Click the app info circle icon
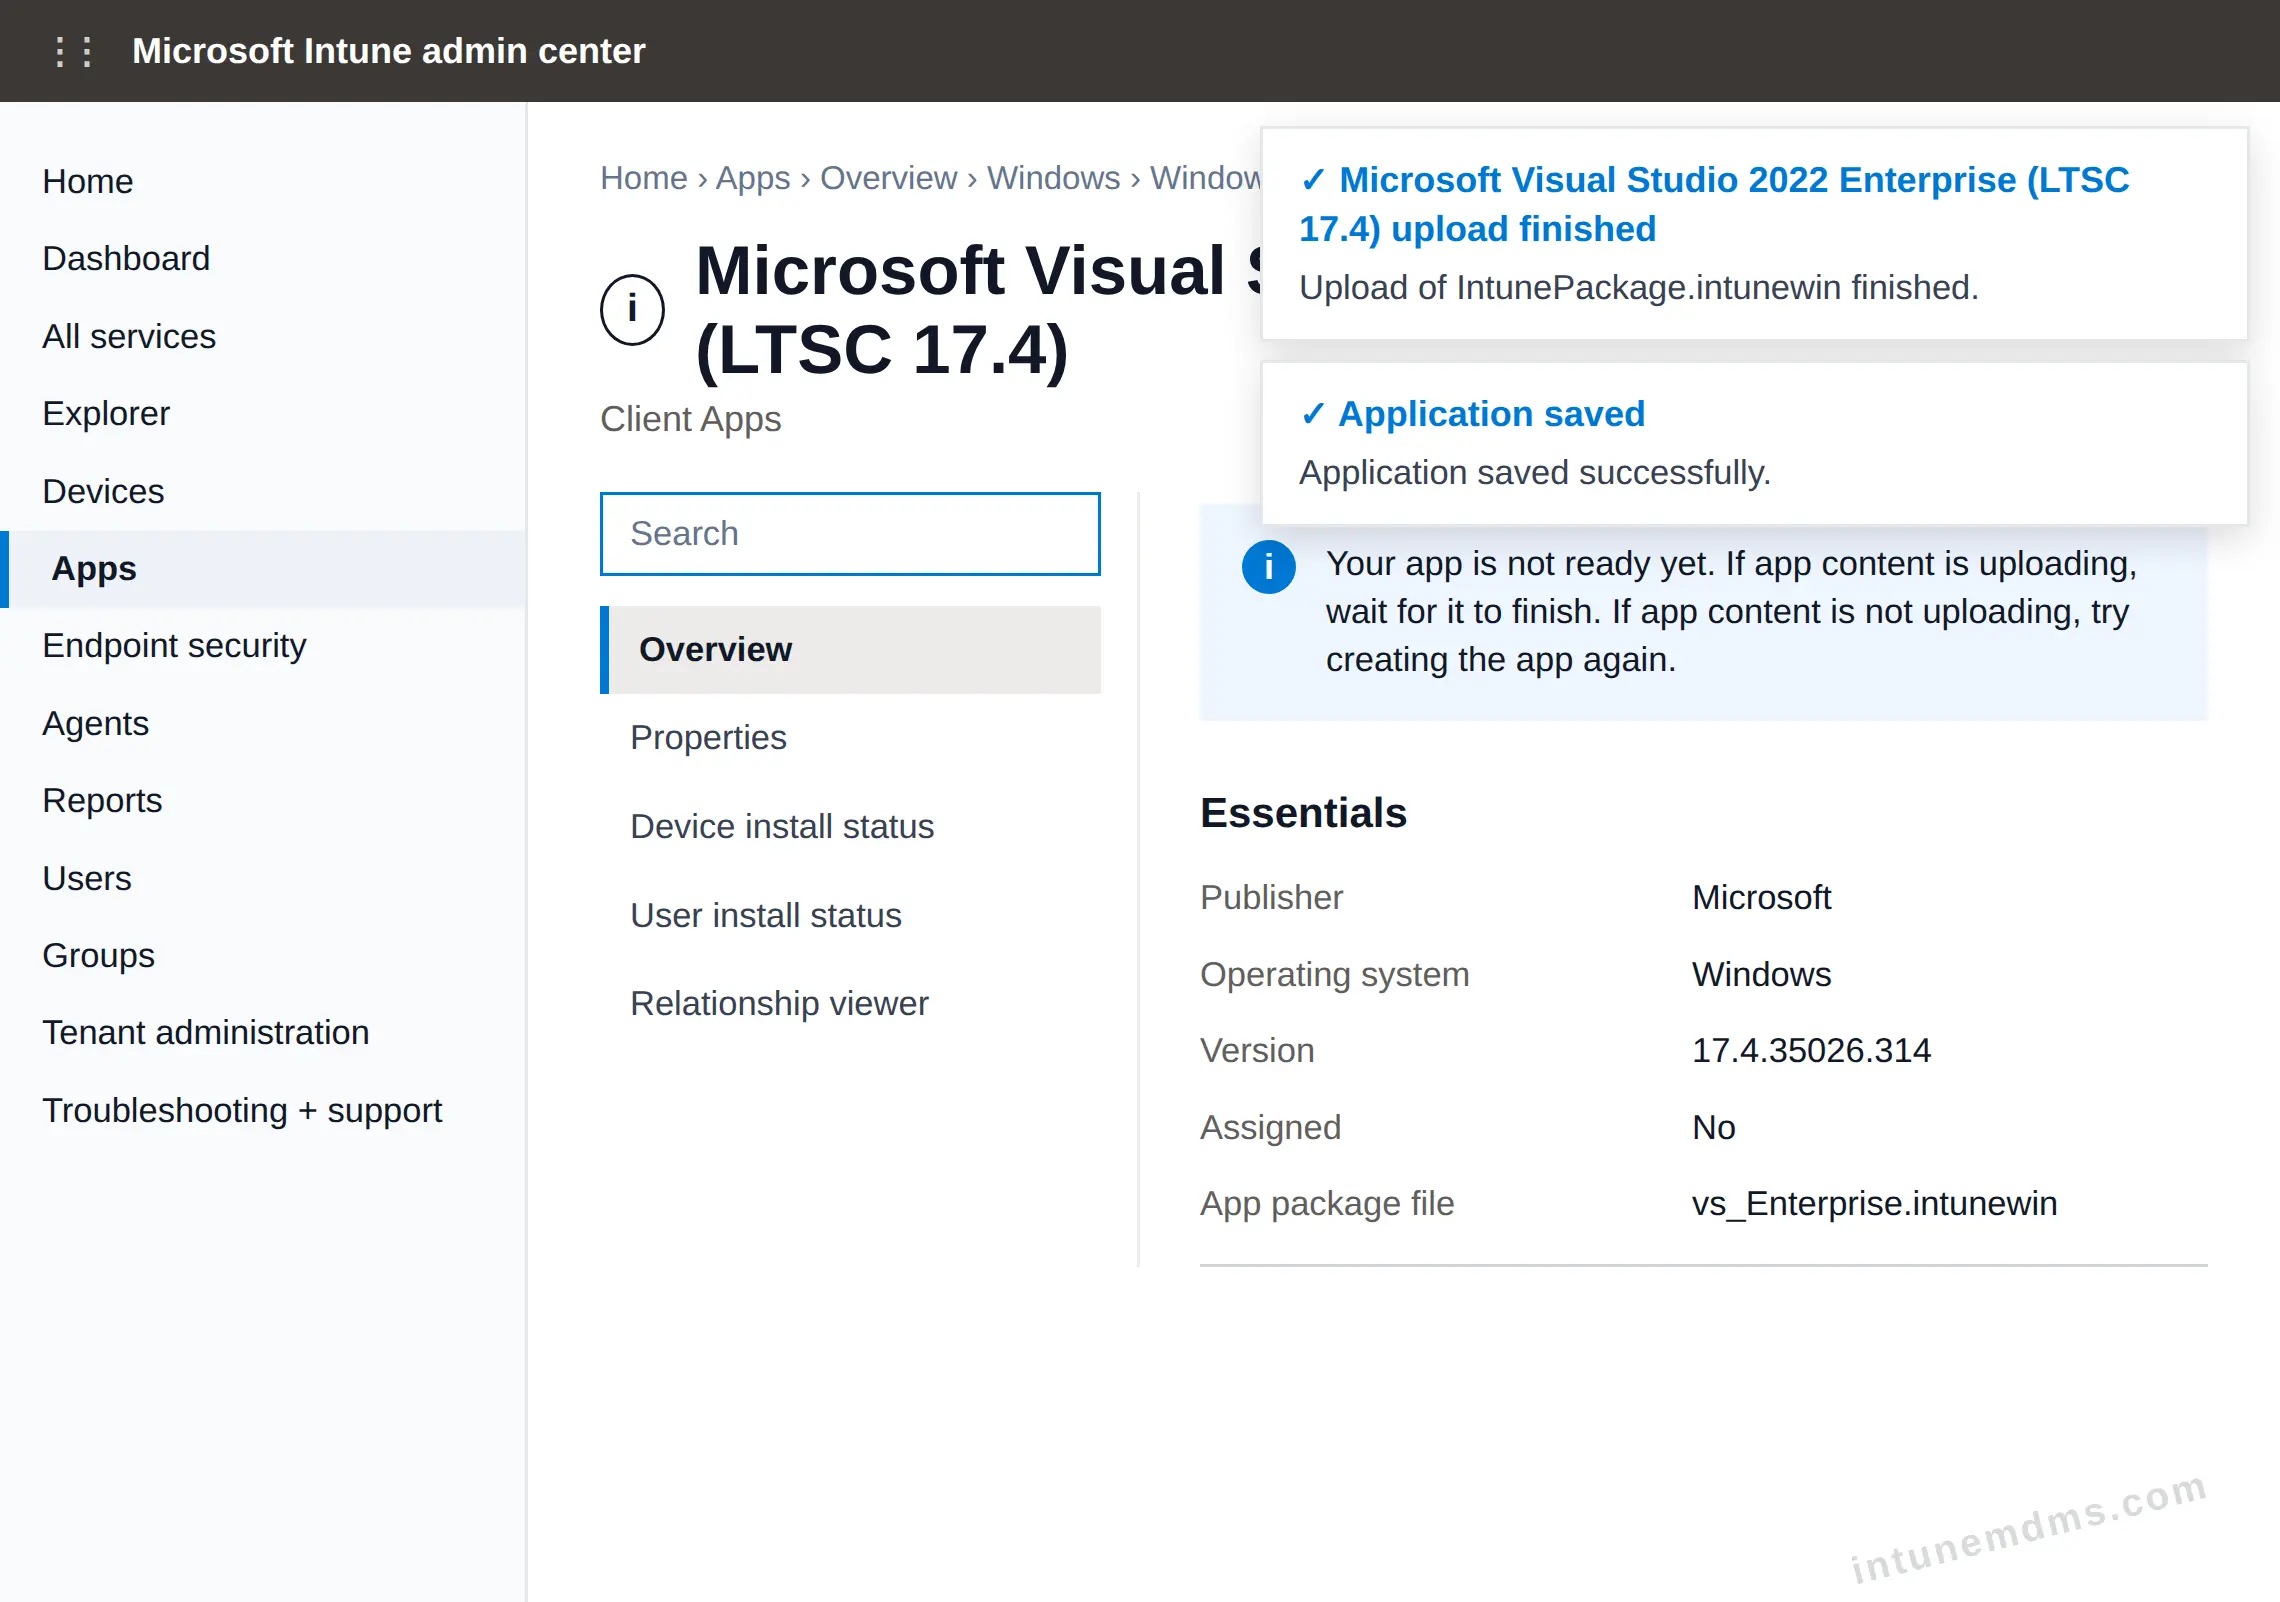 pos(632,309)
